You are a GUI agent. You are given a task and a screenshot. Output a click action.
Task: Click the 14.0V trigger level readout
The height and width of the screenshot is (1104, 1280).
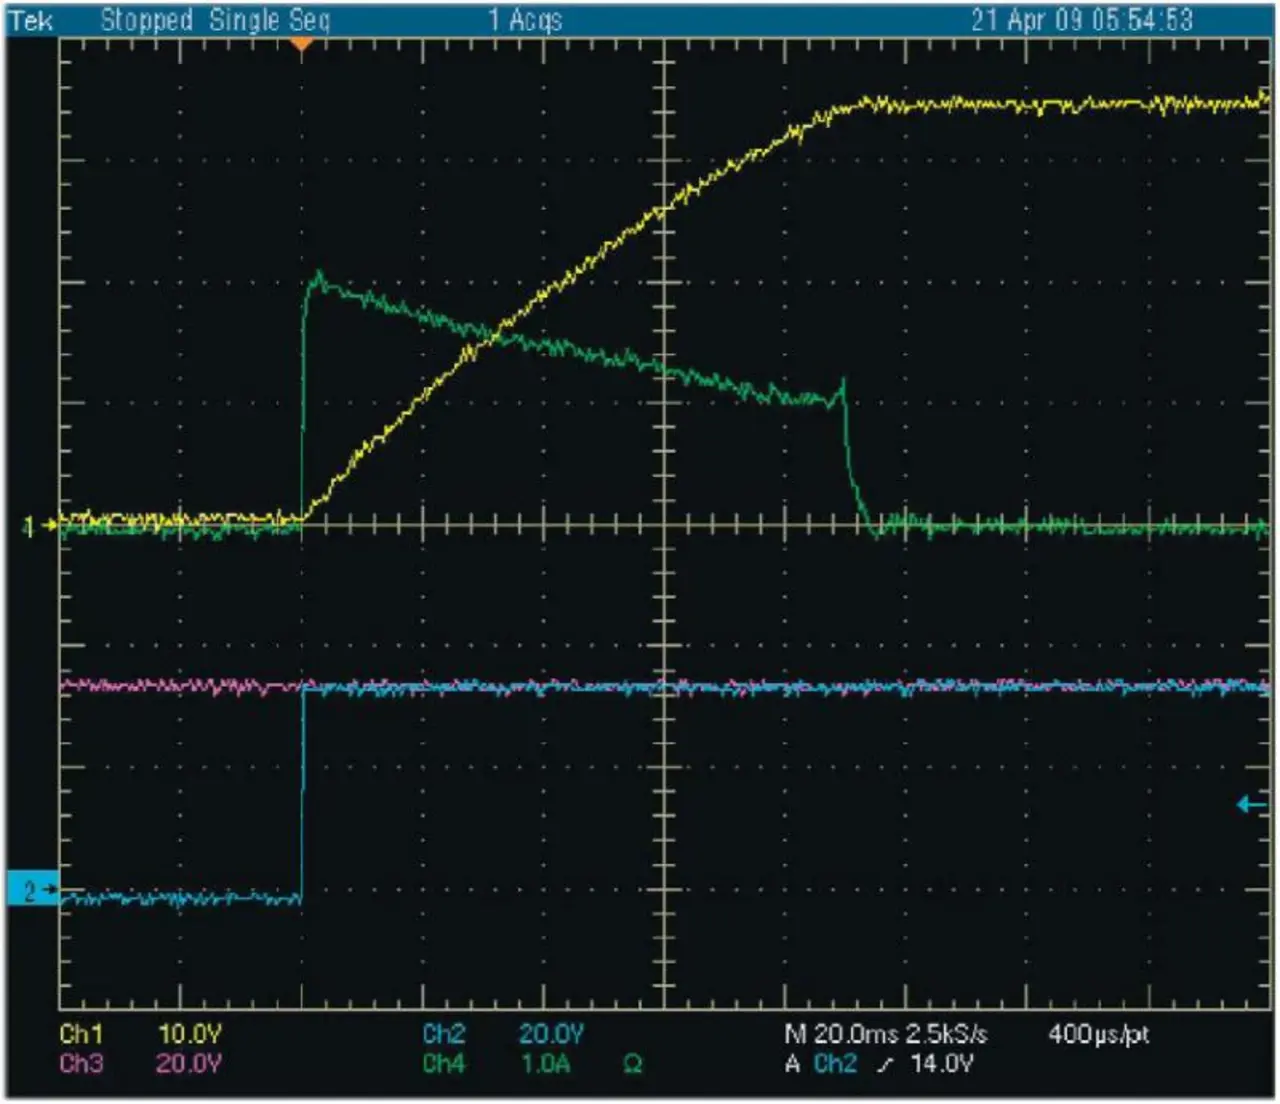click(x=941, y=1064)
